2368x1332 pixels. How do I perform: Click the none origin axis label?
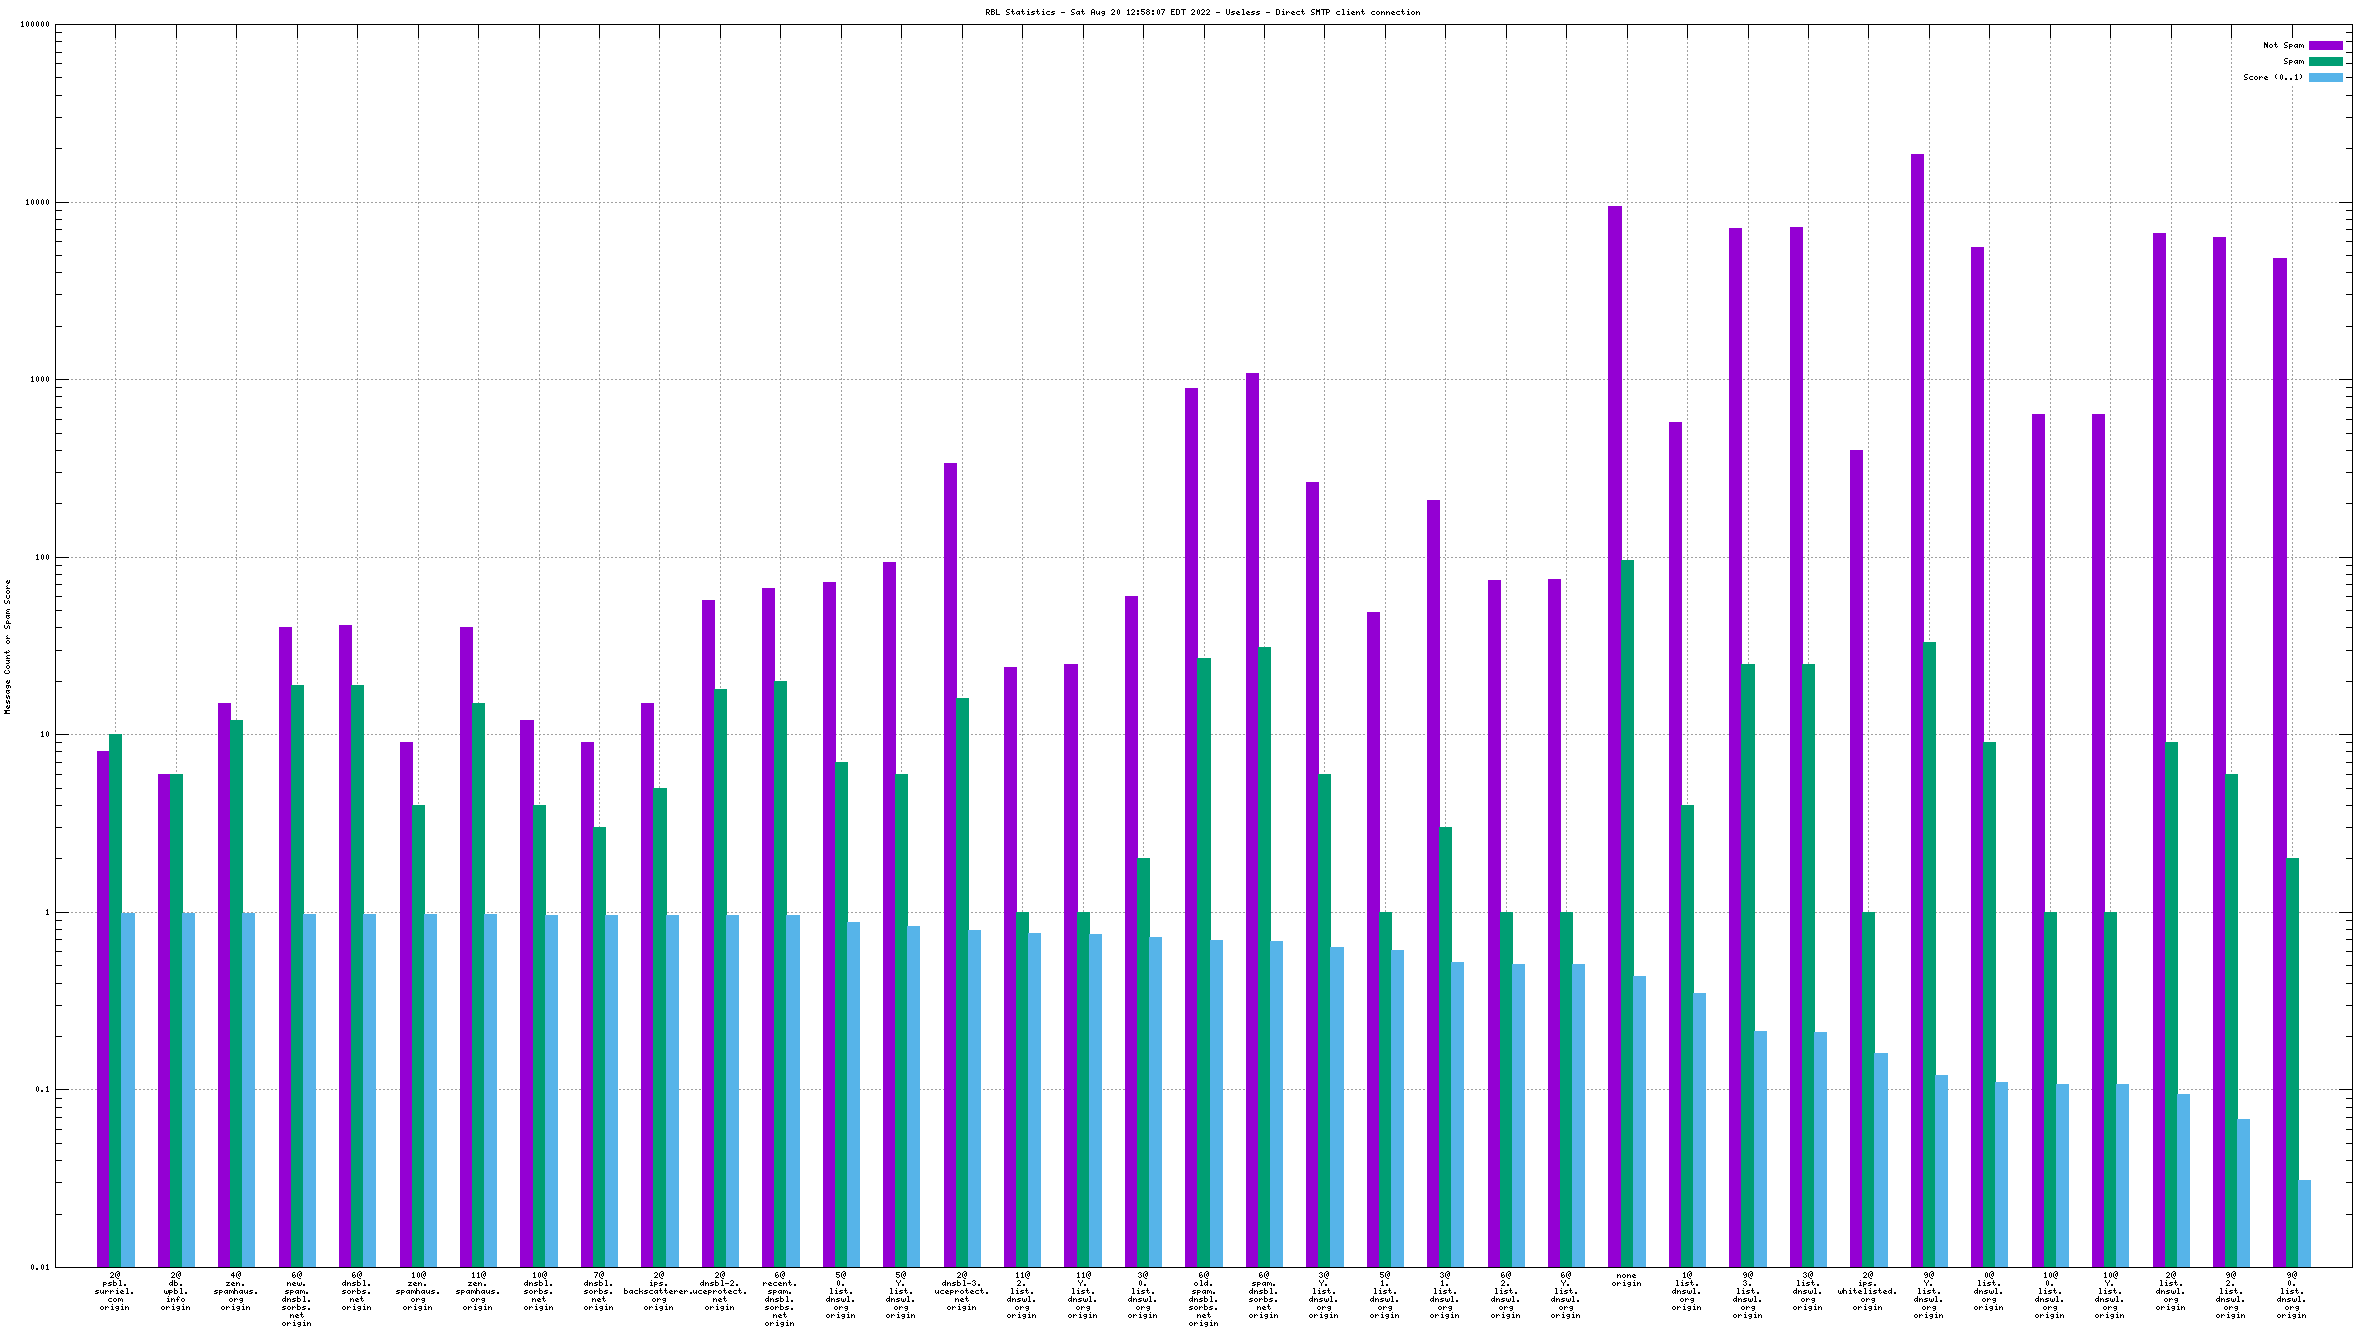point(1626,1280)
